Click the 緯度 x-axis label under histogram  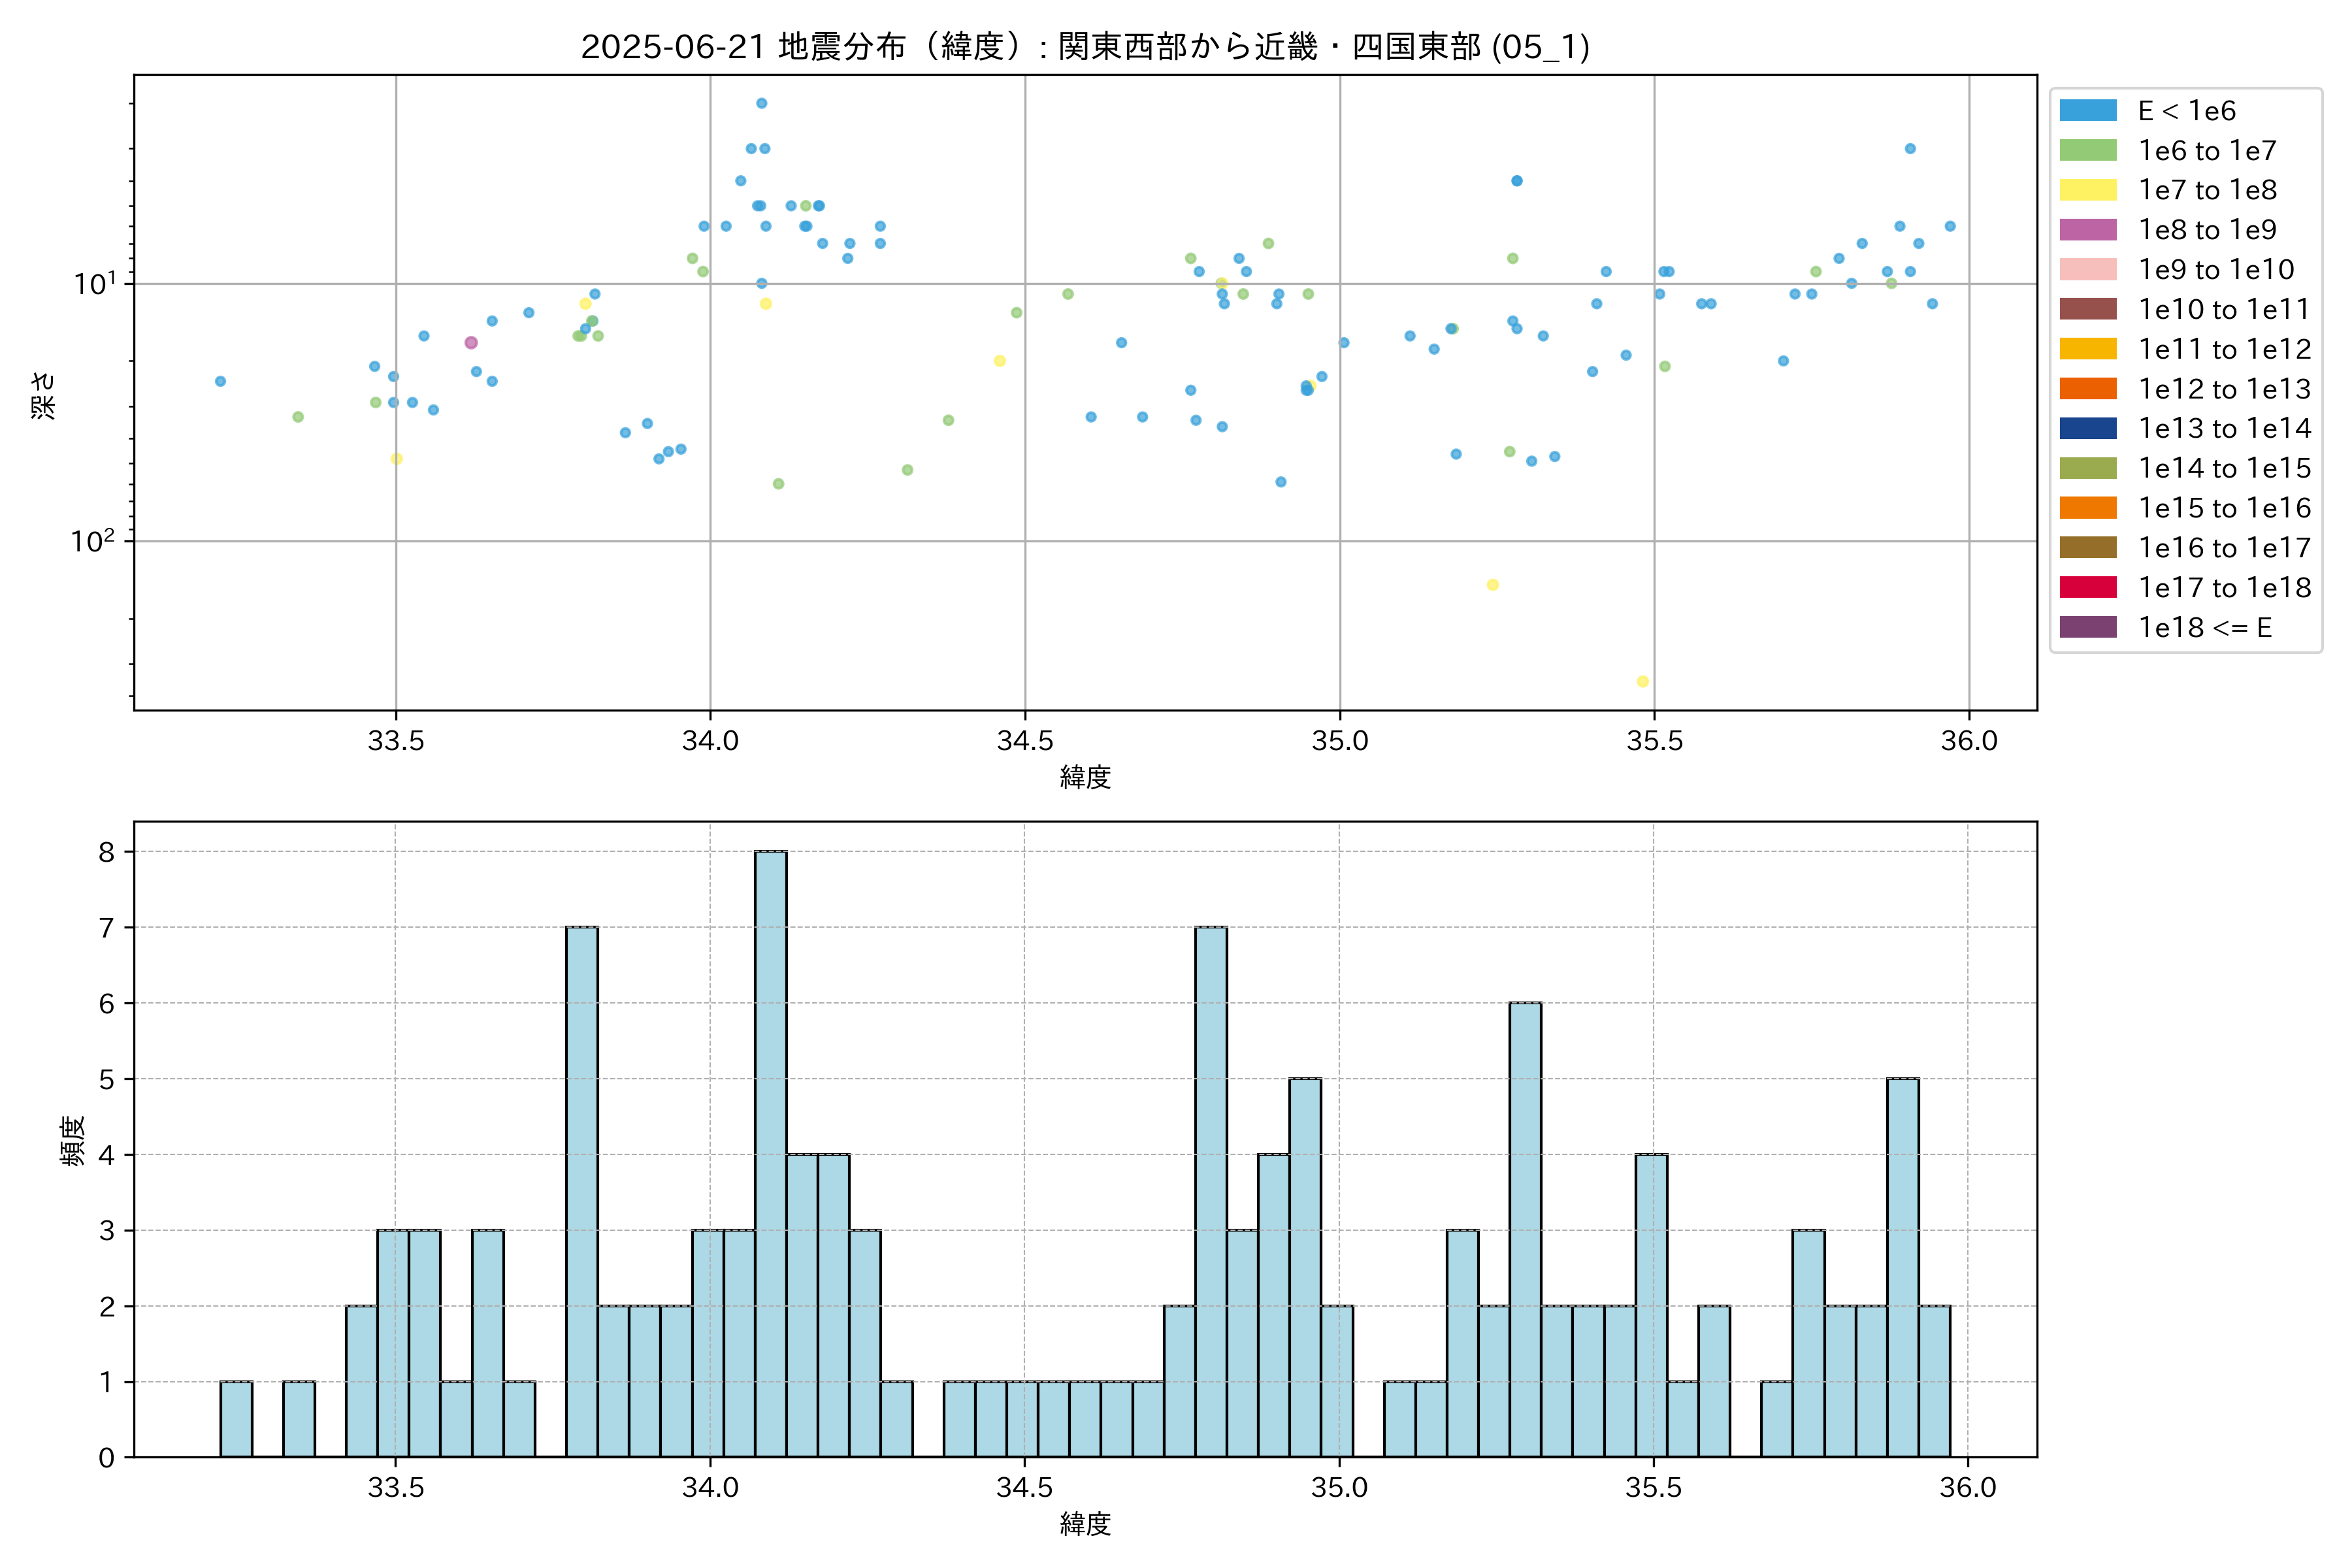click(x=1085, y=1524)
